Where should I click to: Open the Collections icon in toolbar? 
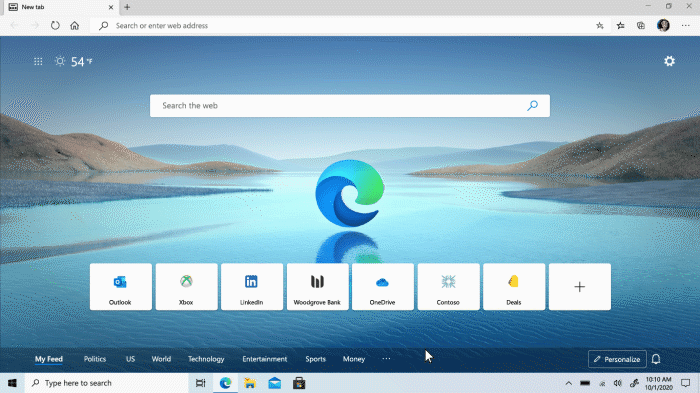(641, 25)
